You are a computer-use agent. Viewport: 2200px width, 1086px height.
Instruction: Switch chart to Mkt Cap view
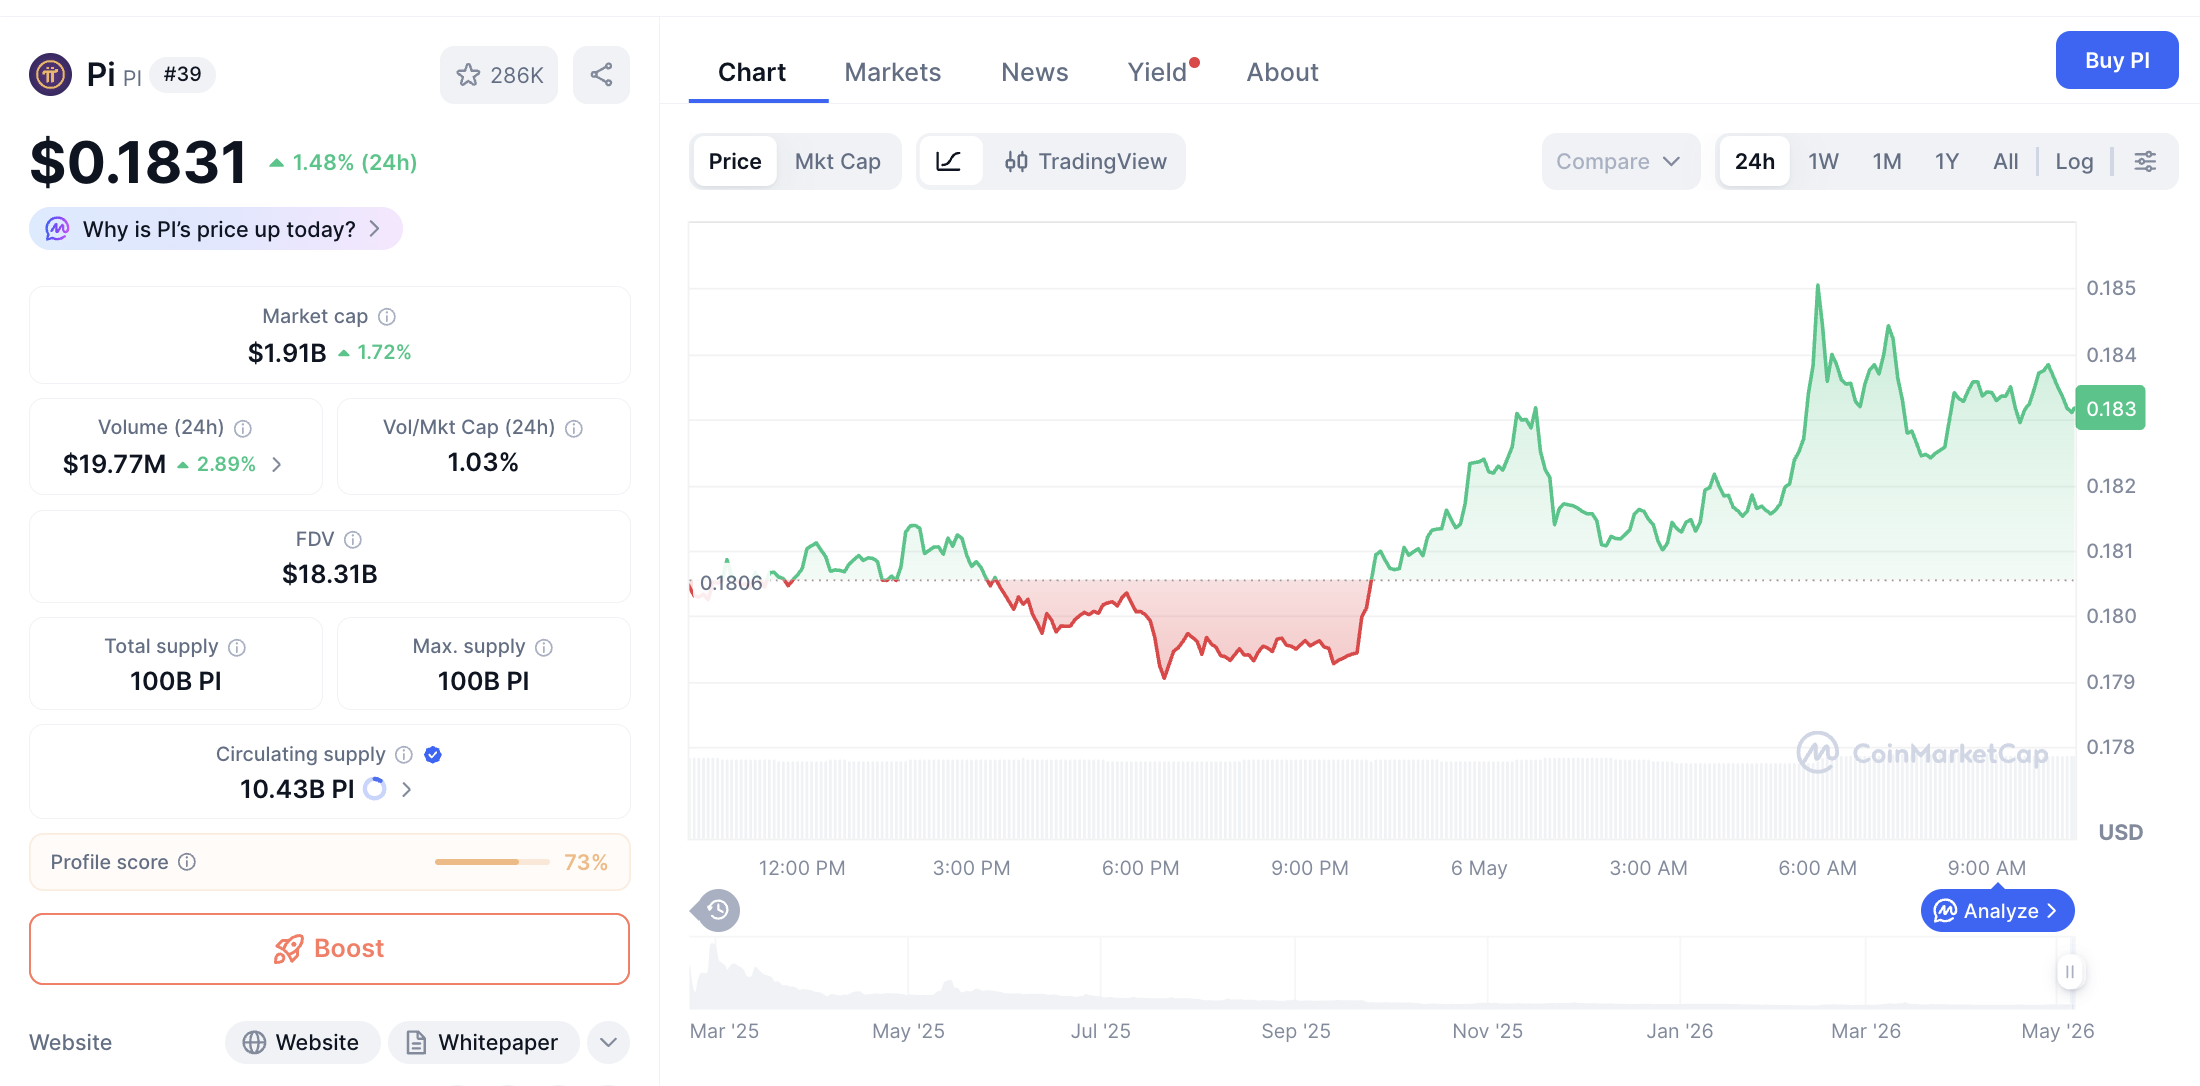point(838,161)
